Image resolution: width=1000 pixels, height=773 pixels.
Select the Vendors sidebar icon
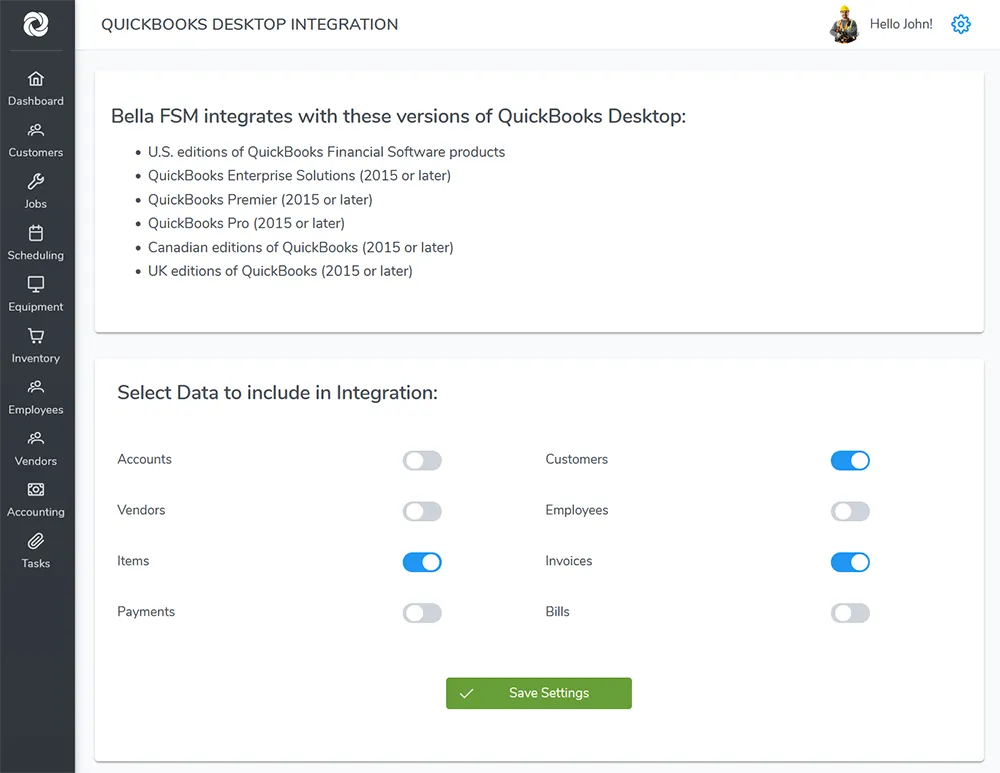[36, 439]
